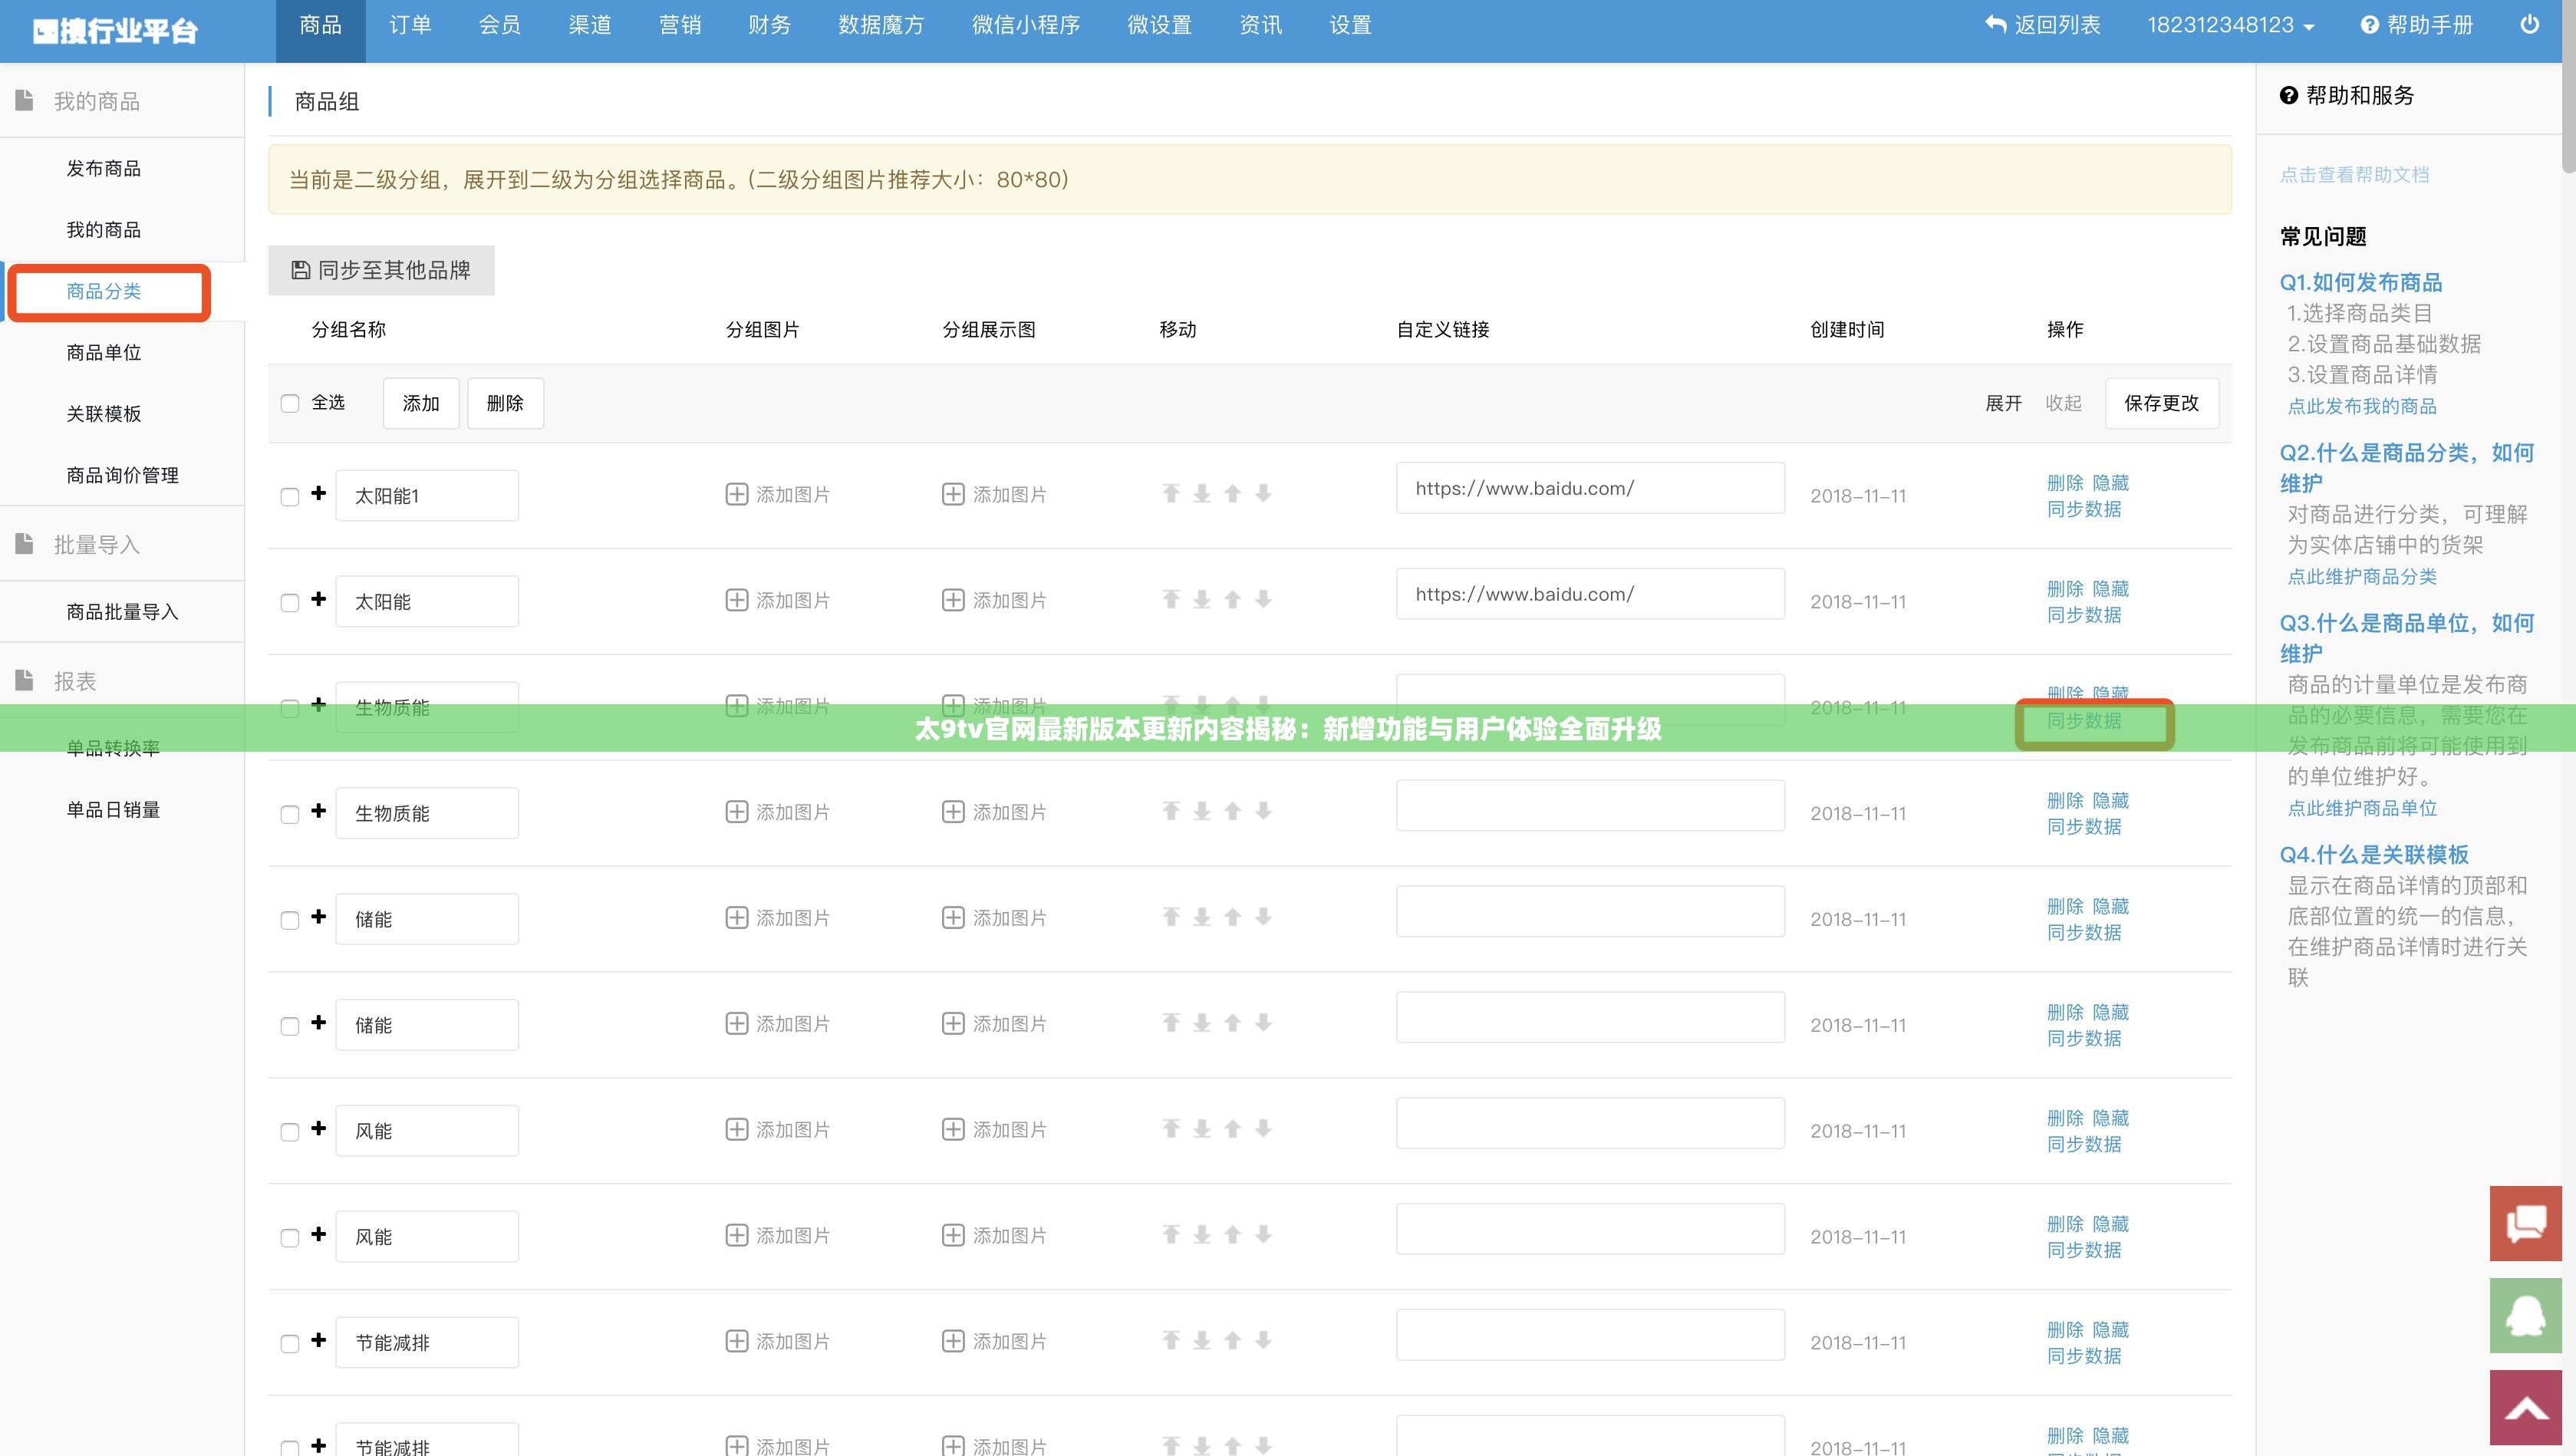The height and width of the screenshot is (1456, 2576).
Task: Move 太阳能1 group up one position
Action: pyautogui.click(x=1233, y=493)
